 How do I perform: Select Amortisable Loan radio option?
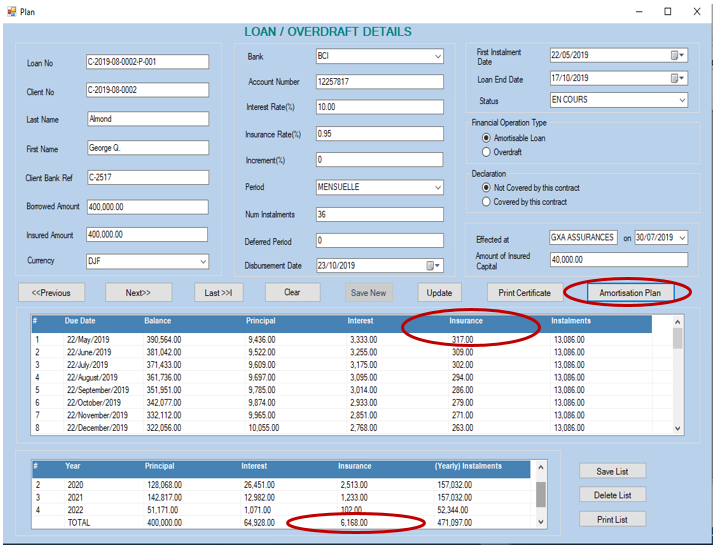coord(487,138)
